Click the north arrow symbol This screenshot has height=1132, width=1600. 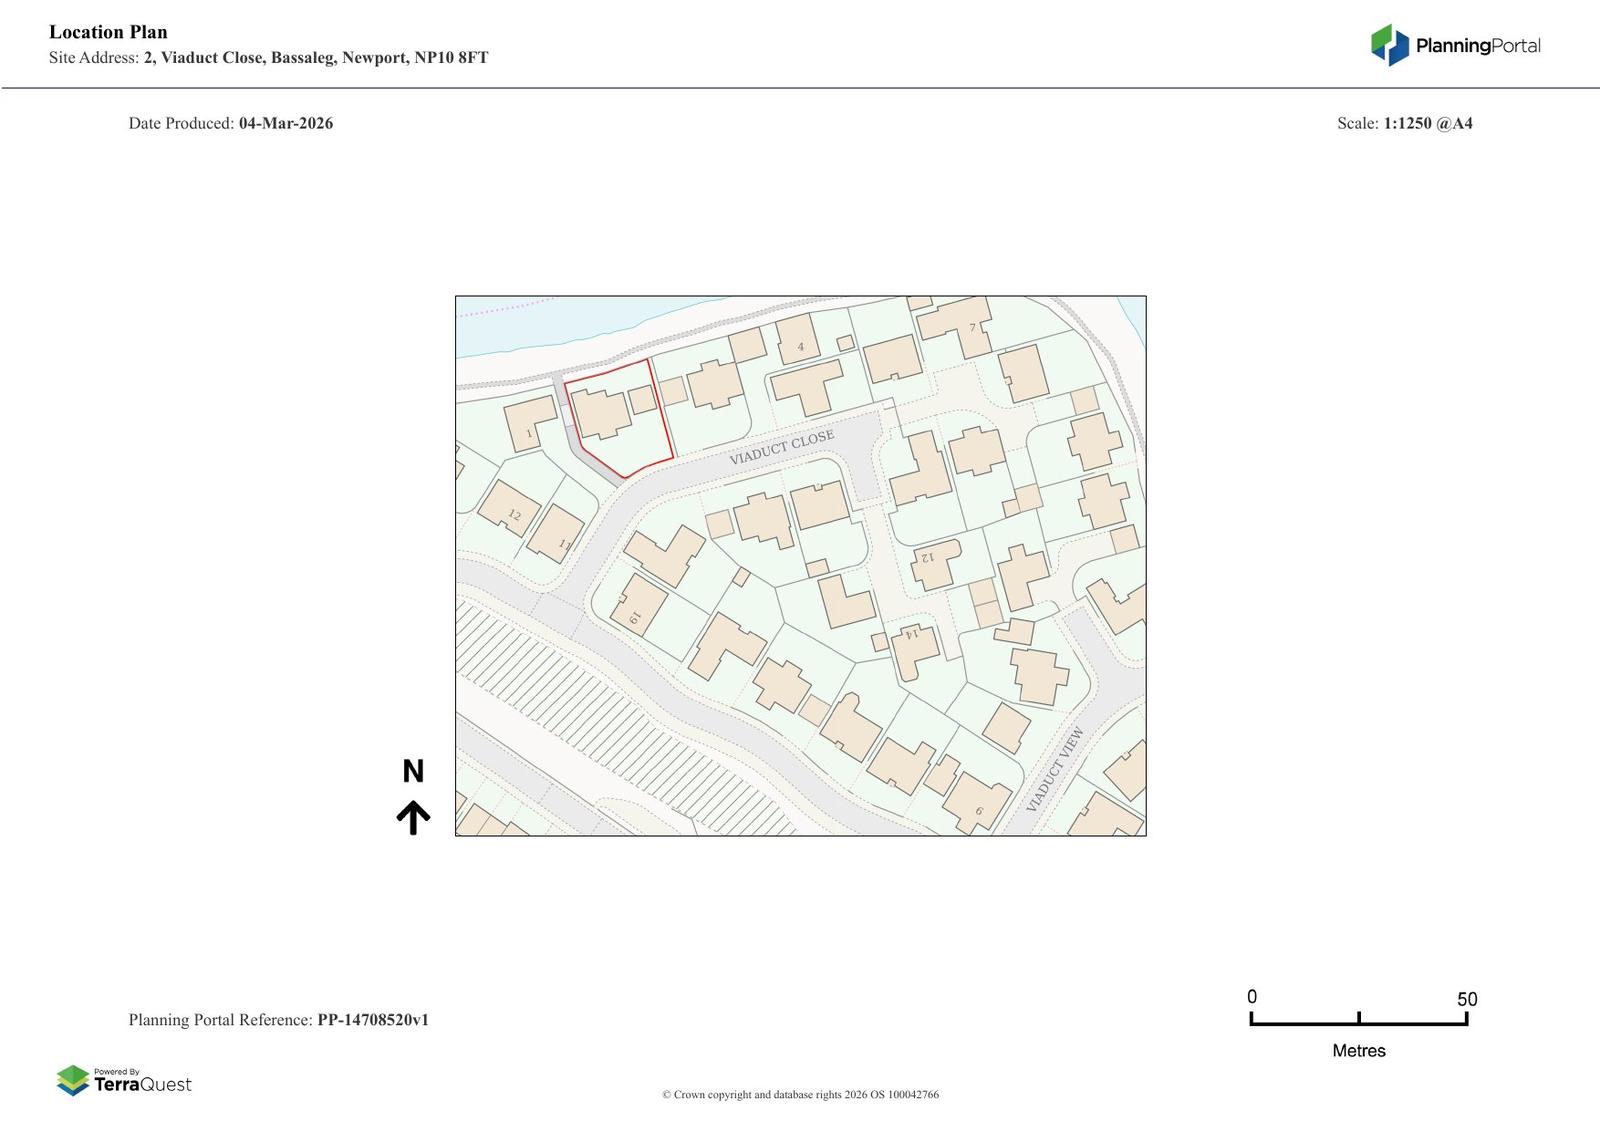pyautogui.click(x=413, y=817)
